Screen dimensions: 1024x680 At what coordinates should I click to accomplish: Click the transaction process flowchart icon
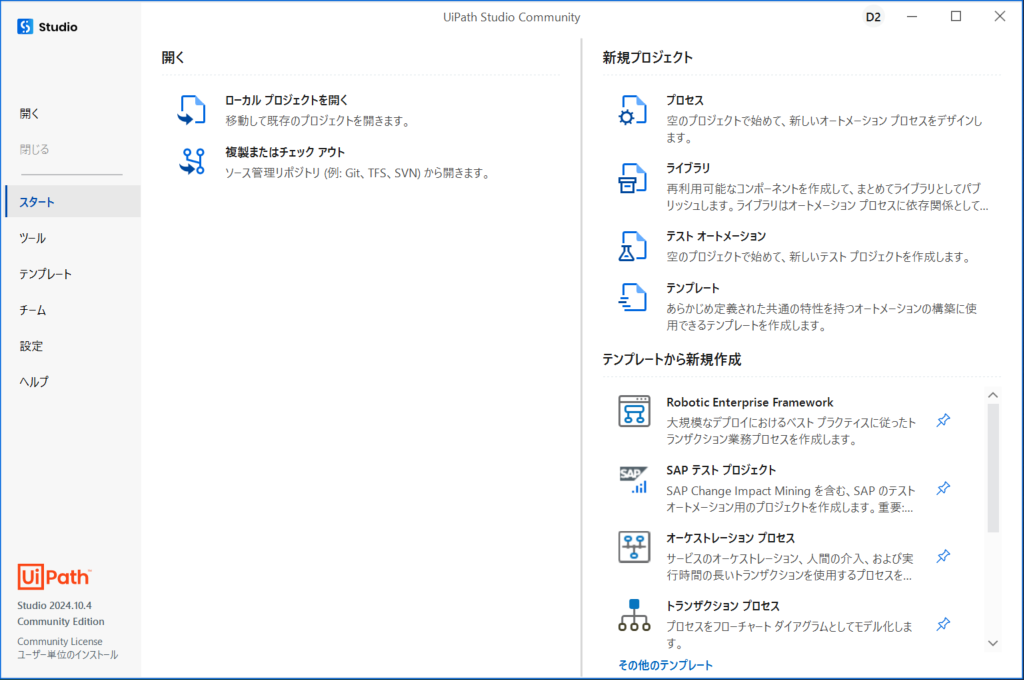tap(634, 615)
